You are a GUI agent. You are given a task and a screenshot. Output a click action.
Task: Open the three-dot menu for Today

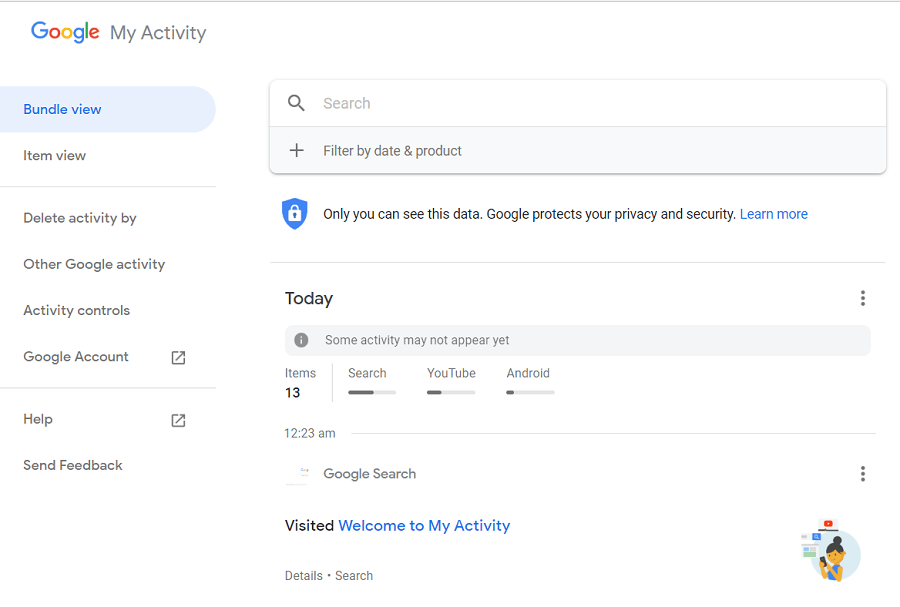coord(862,298)
